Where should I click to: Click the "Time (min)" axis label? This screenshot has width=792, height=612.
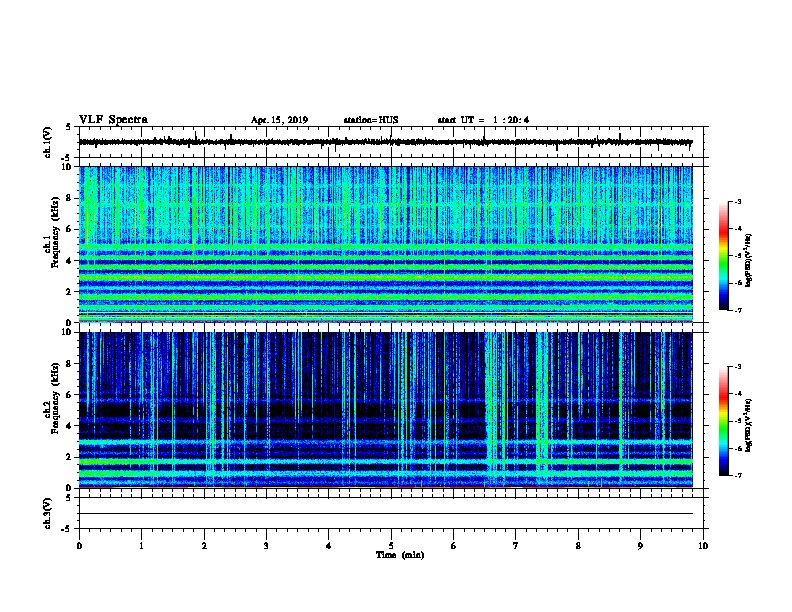point(400,555)
